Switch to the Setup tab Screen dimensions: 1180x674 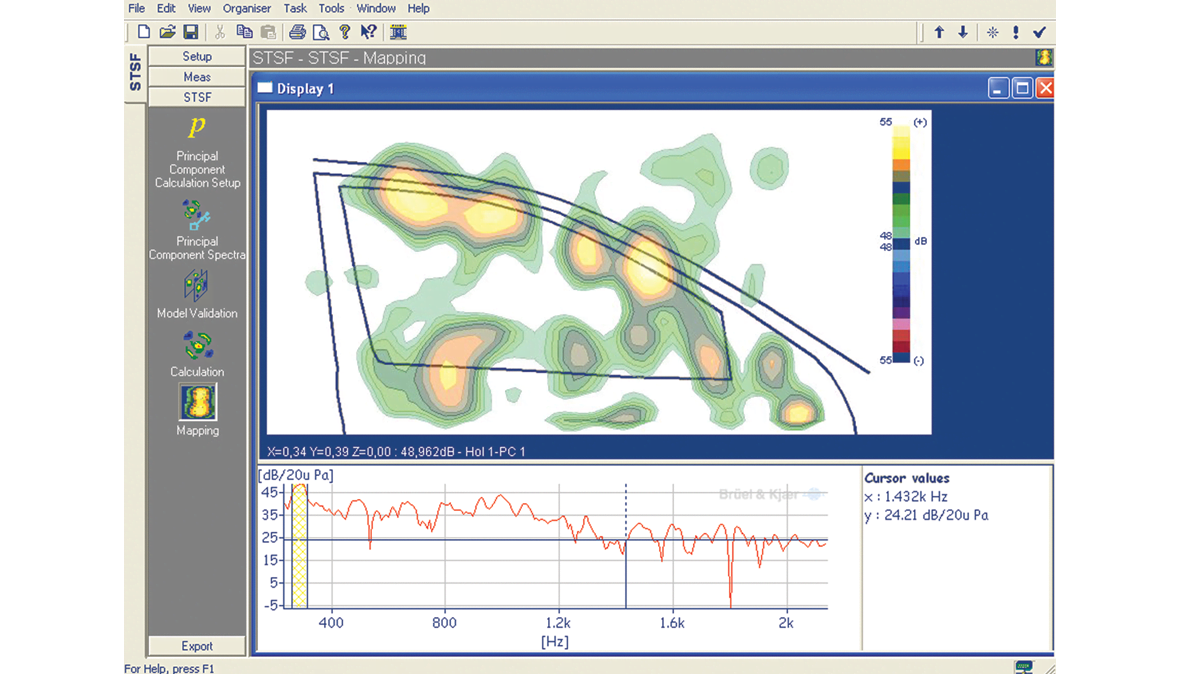pyautogui.click(x=197, y=57)
